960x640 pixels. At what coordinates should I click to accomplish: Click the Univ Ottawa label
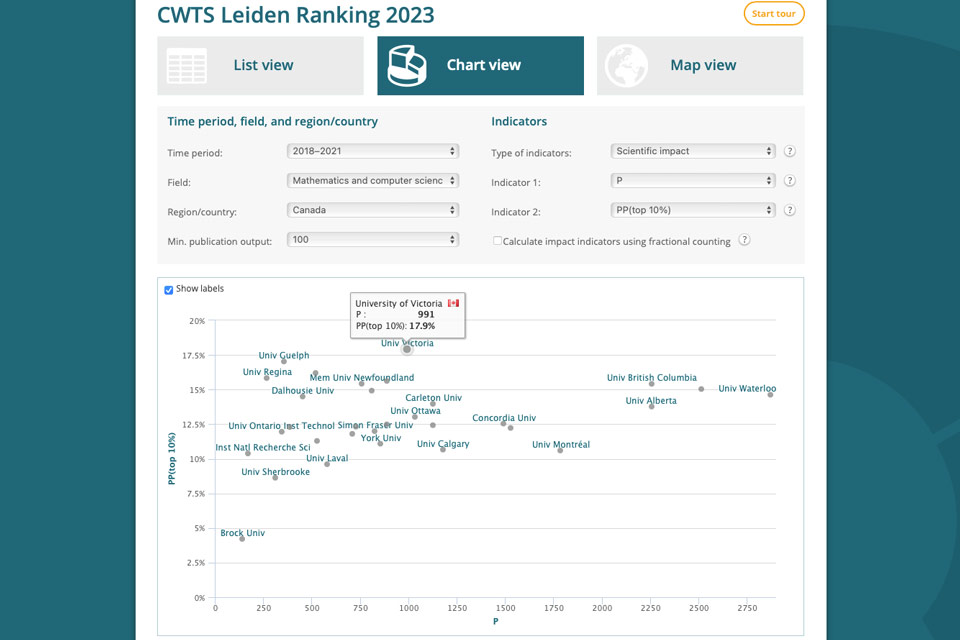(415, 411)
